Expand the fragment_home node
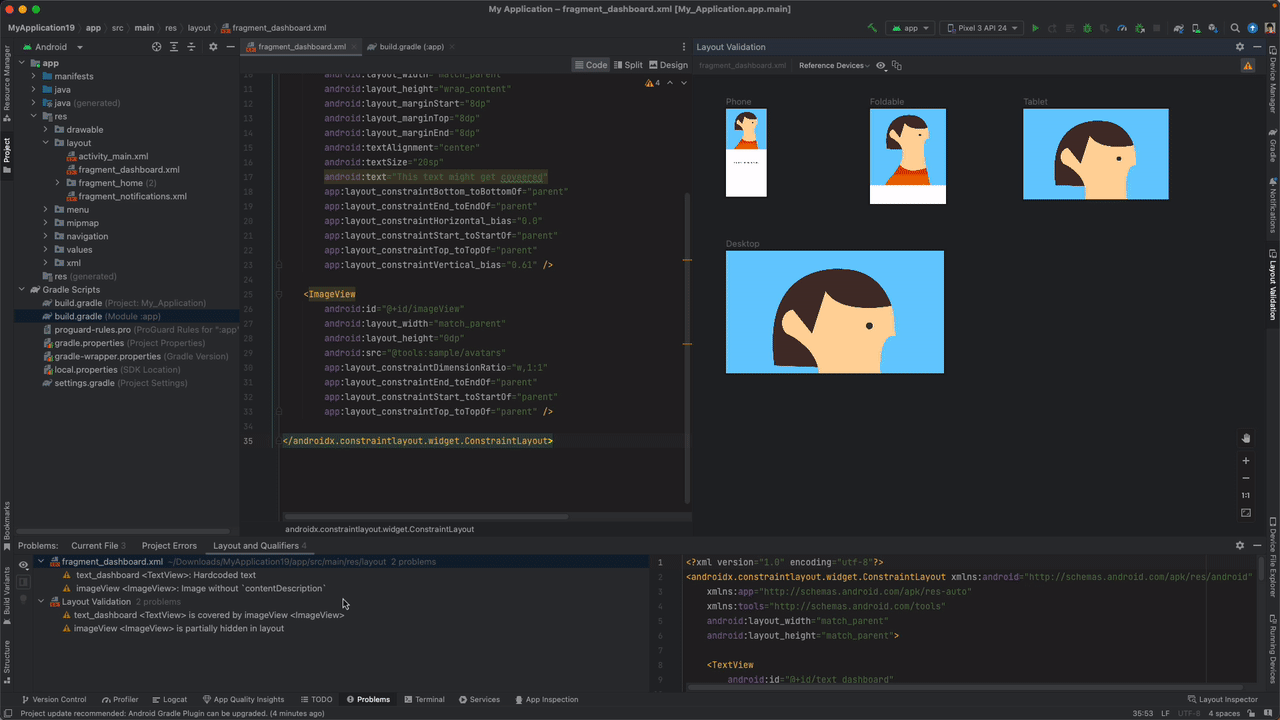This screenshot has width=1280, height=720. 57,183
